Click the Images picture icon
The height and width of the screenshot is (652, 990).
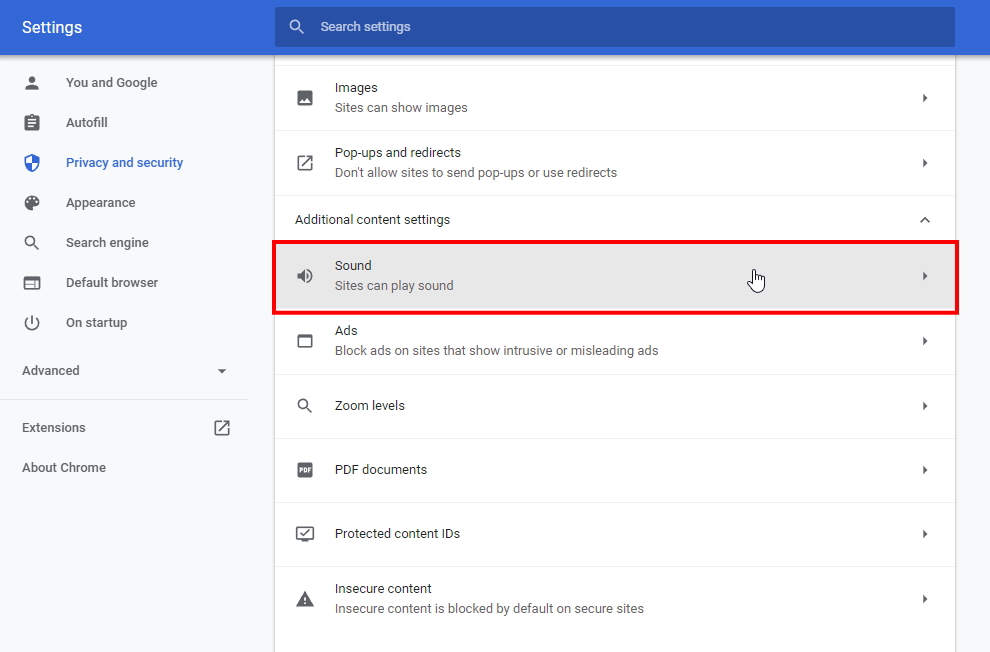pyautogui.click(x=305, y=98)
